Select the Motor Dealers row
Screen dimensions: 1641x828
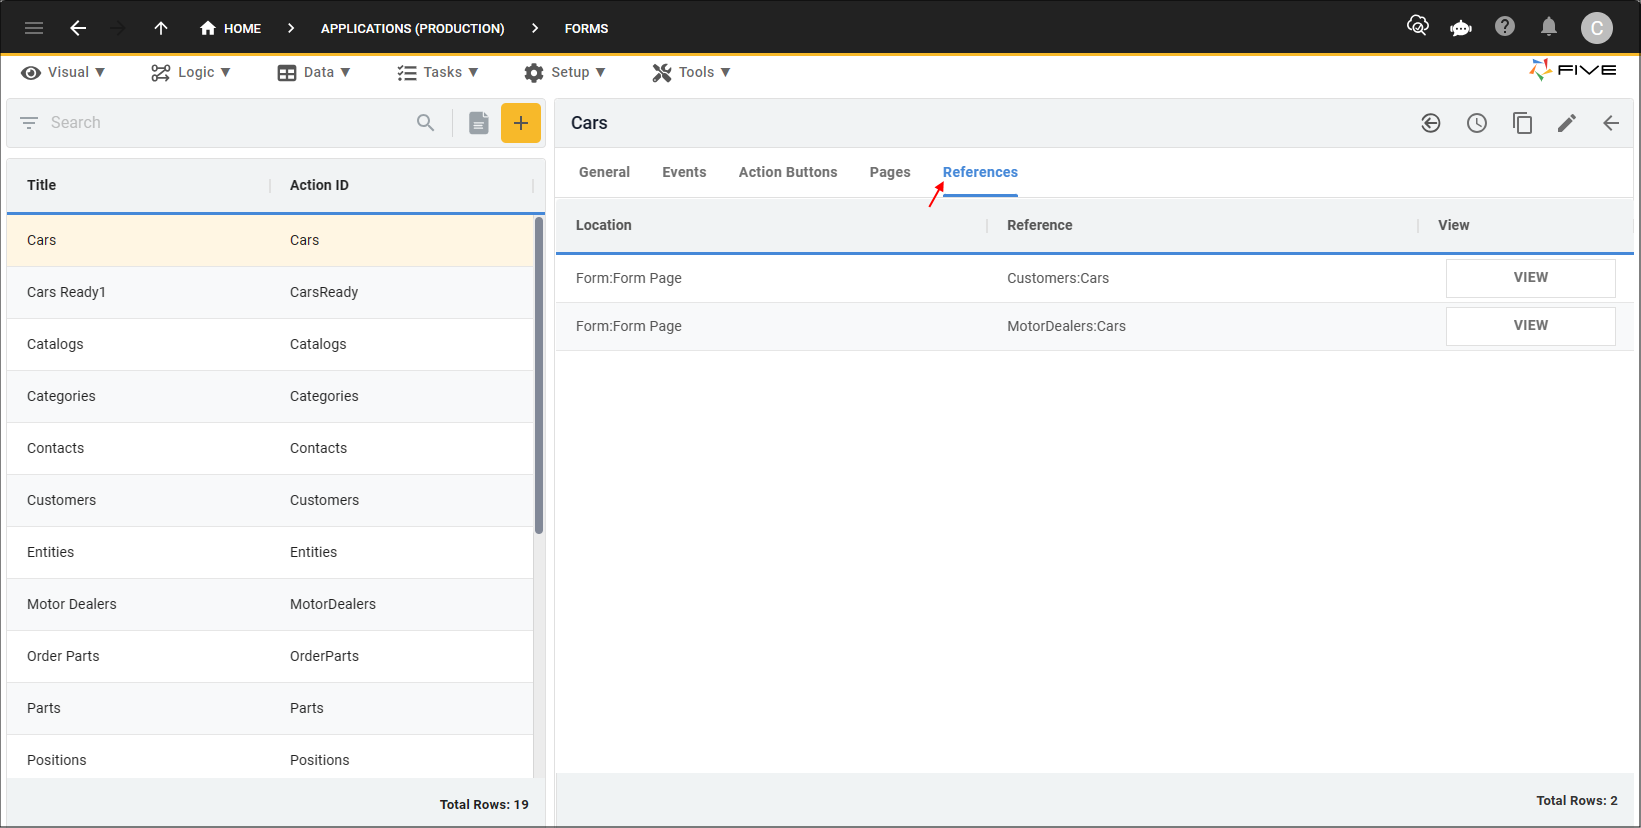coord(270,604)
